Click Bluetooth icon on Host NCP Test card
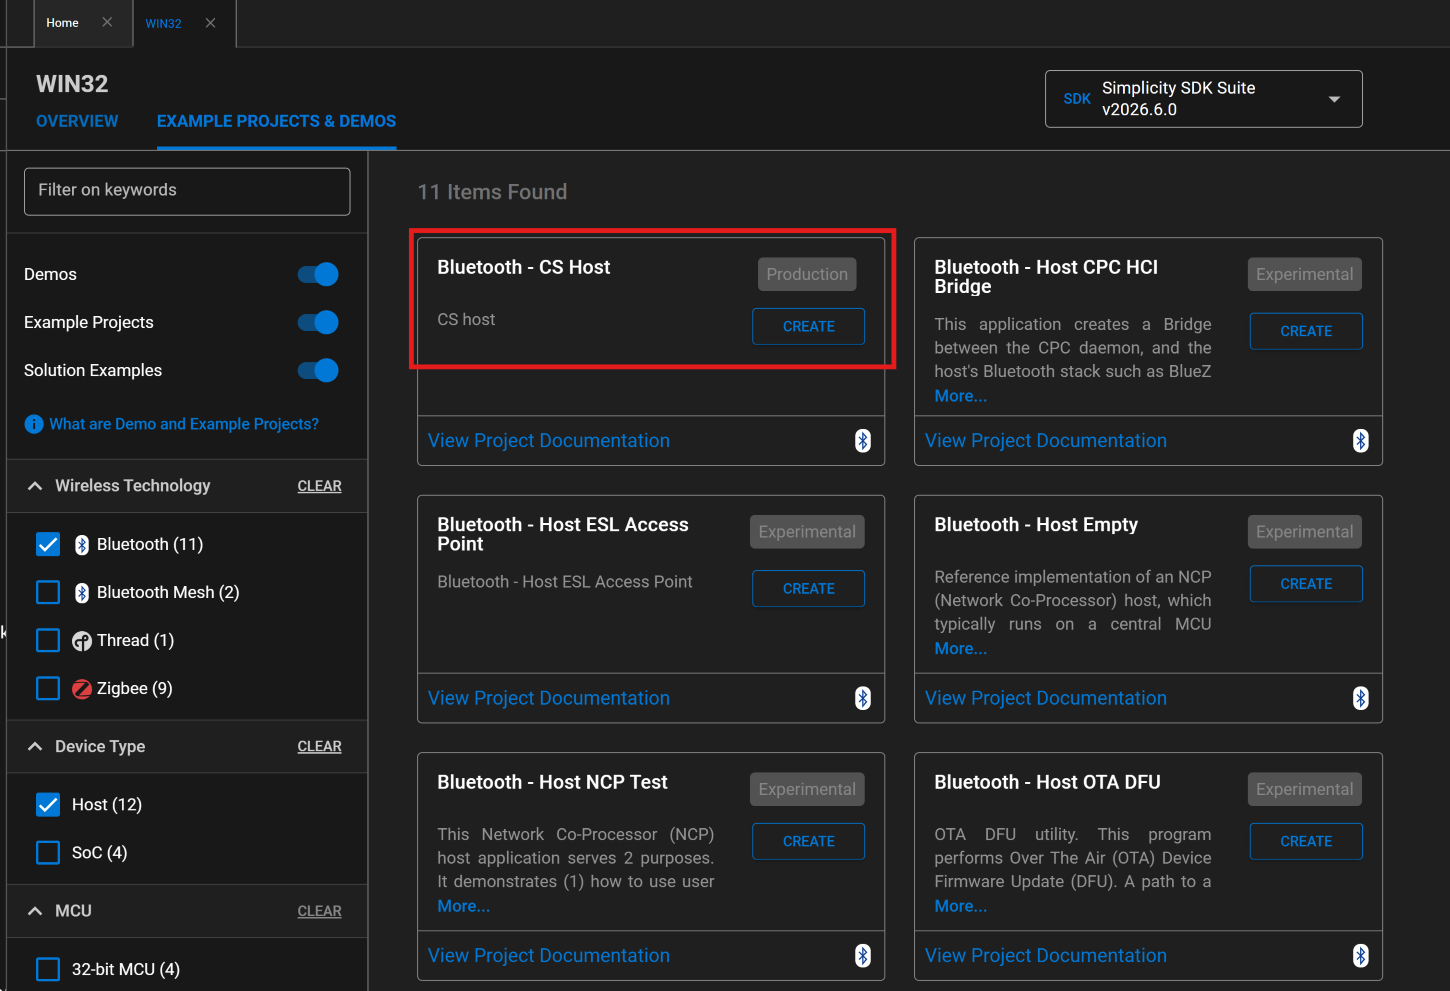 (863, 956)
